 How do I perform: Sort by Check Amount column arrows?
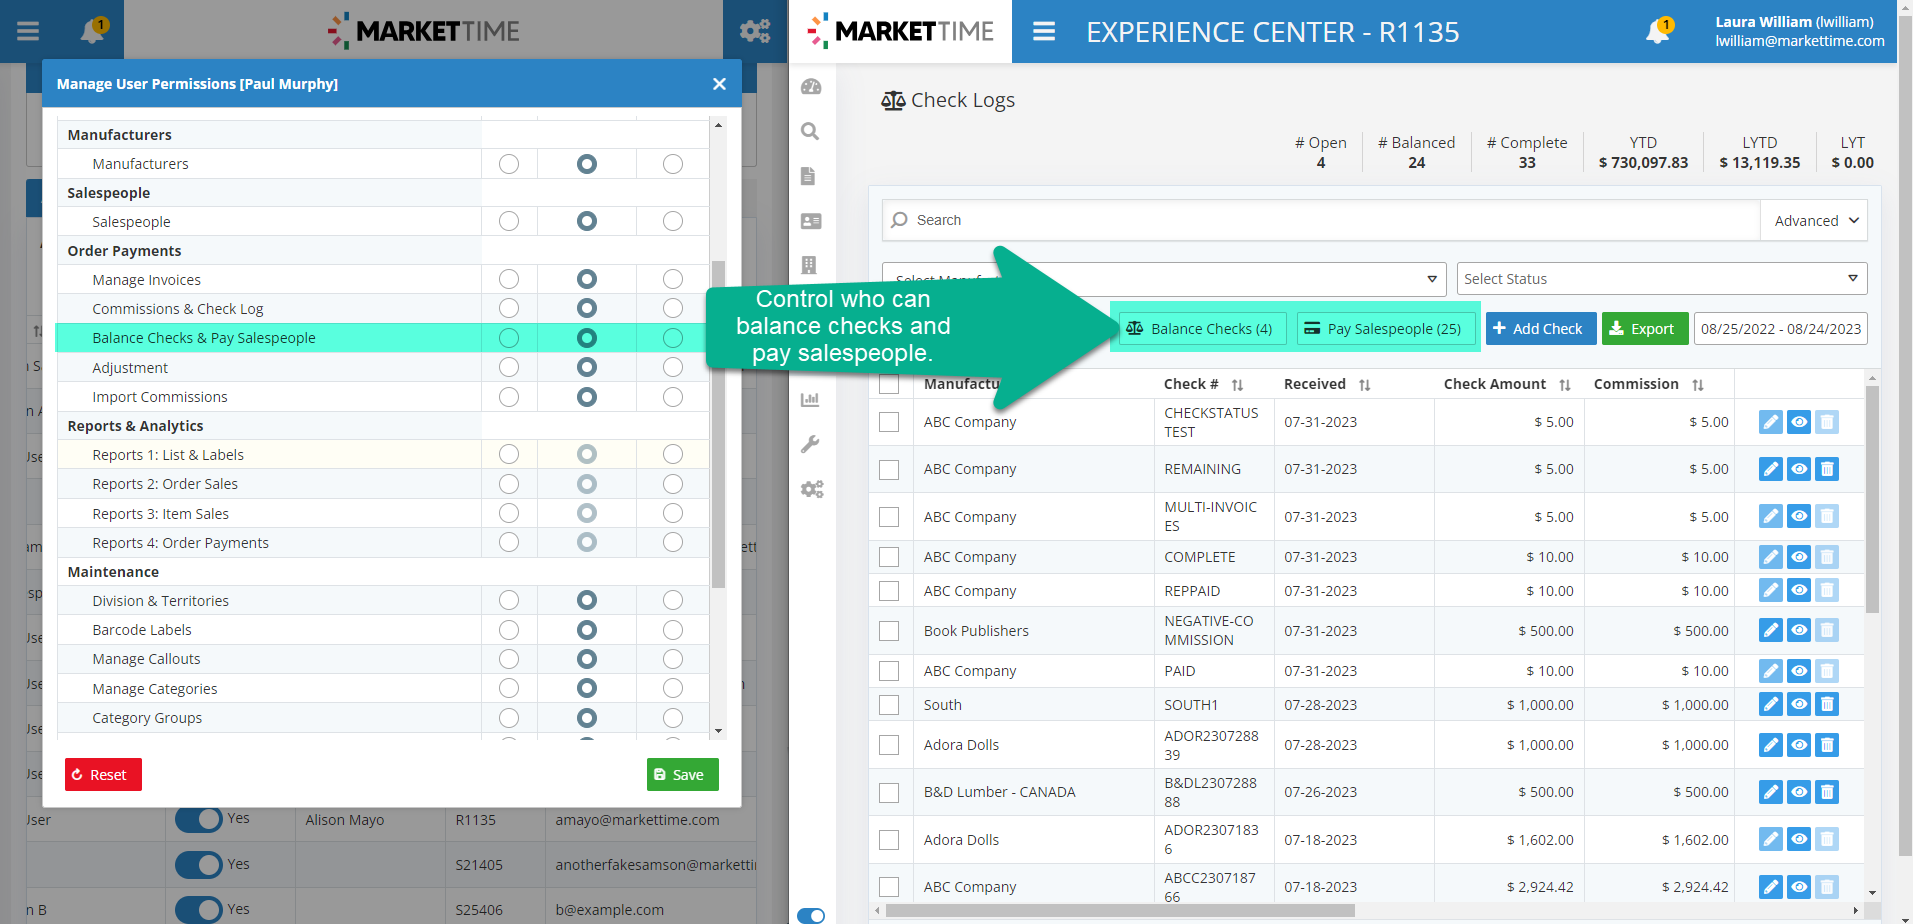(1565, 385)
